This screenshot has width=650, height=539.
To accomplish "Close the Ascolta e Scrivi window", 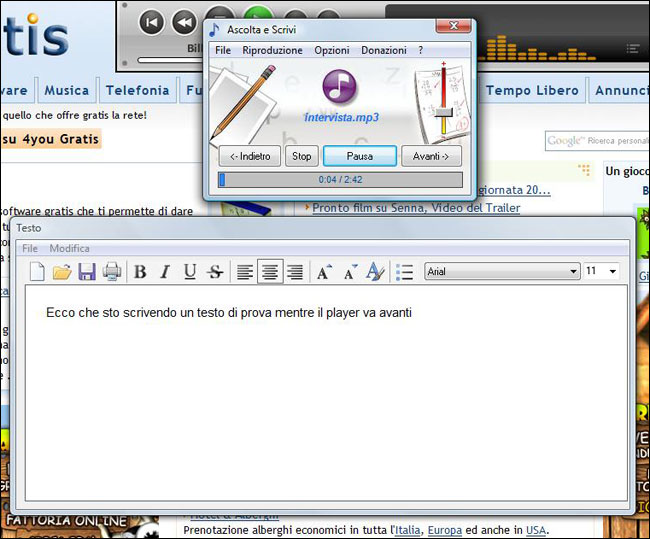I will [x=454, y=26].
